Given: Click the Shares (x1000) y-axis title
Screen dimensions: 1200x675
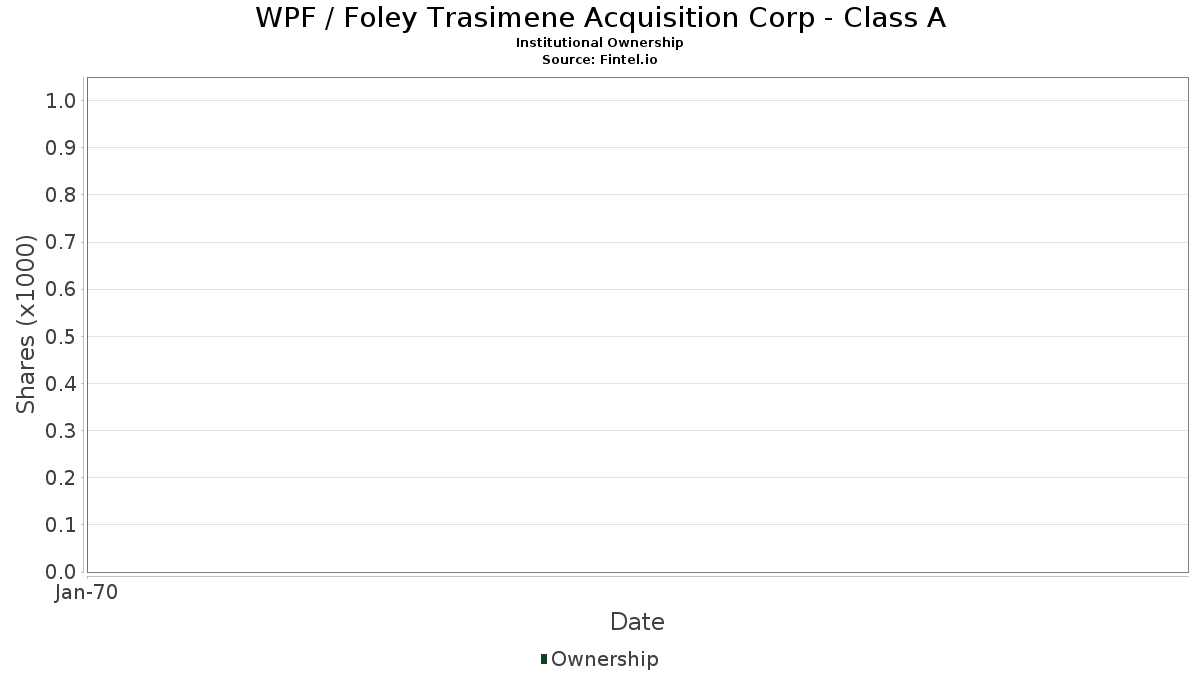Looking at the screenshot, I should [26, 324].
